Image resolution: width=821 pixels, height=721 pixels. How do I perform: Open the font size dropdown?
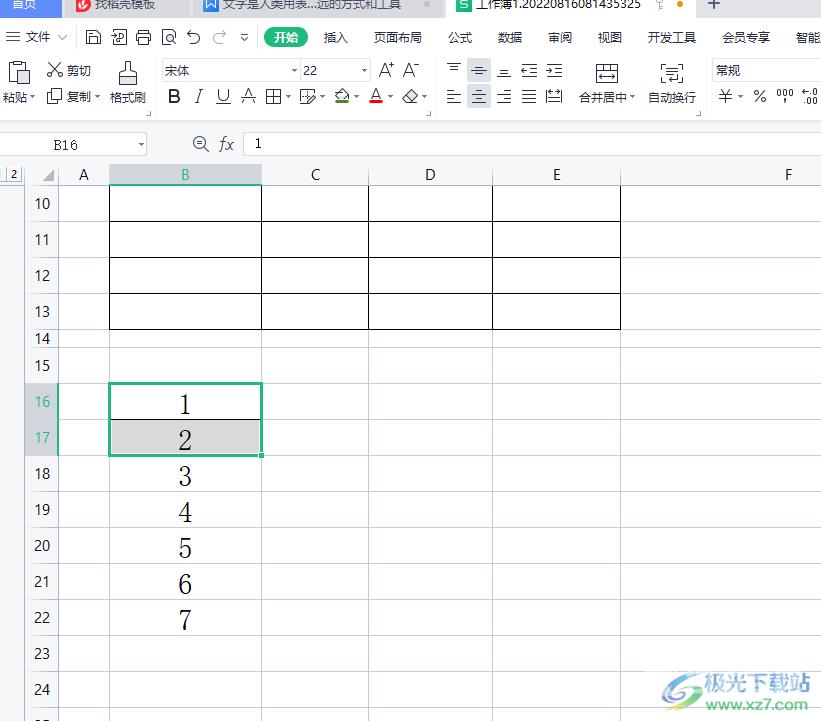(x=364, y=70)
